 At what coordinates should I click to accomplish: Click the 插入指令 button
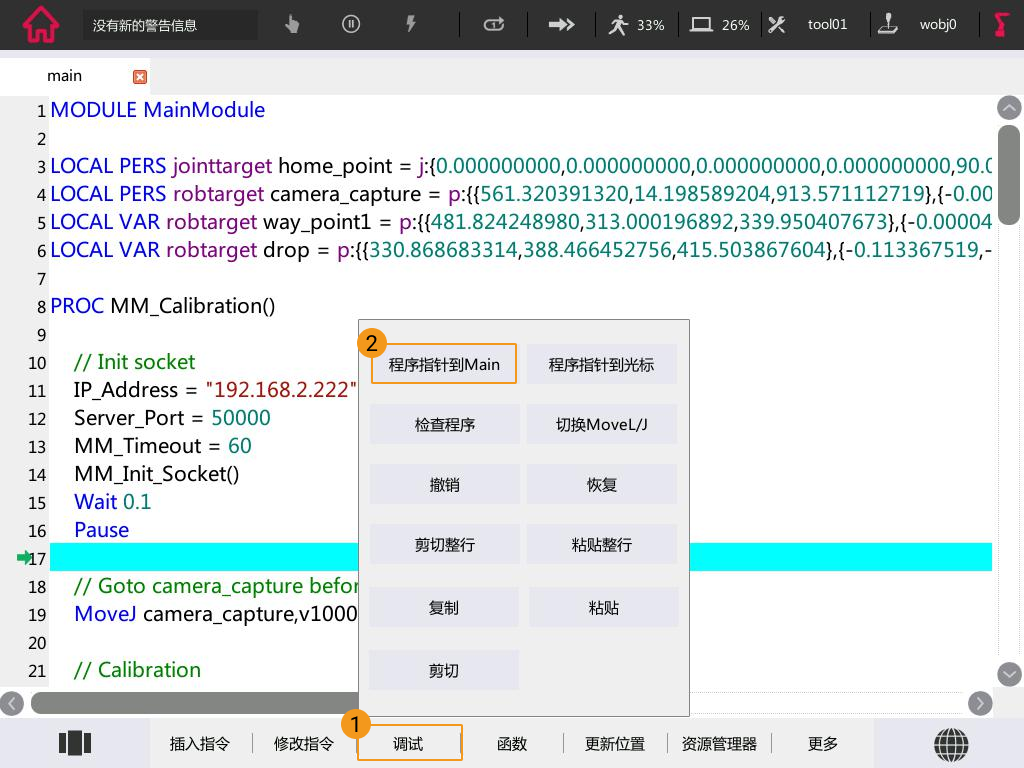tap(200, 744)
